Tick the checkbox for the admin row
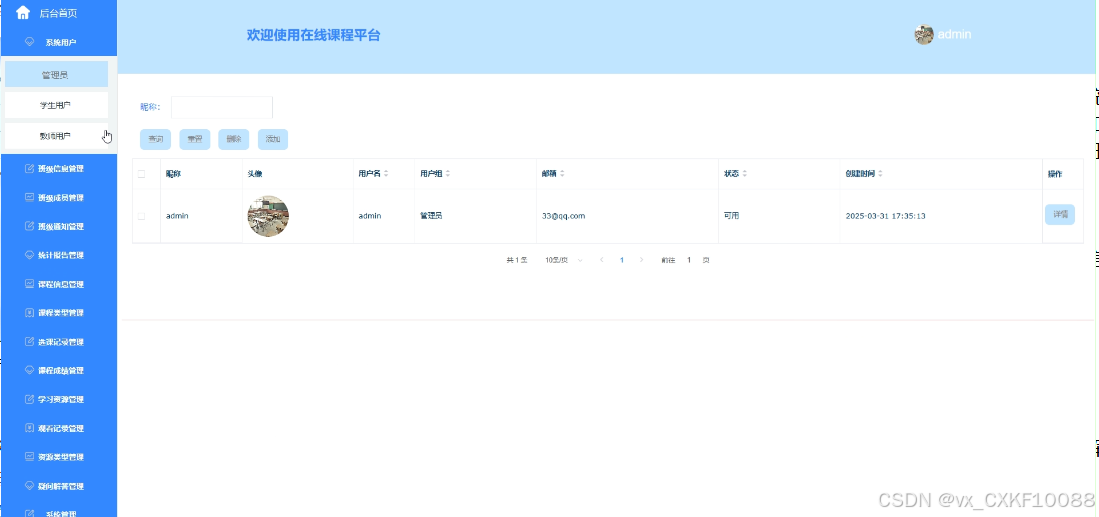 click(x=141, y=216)
